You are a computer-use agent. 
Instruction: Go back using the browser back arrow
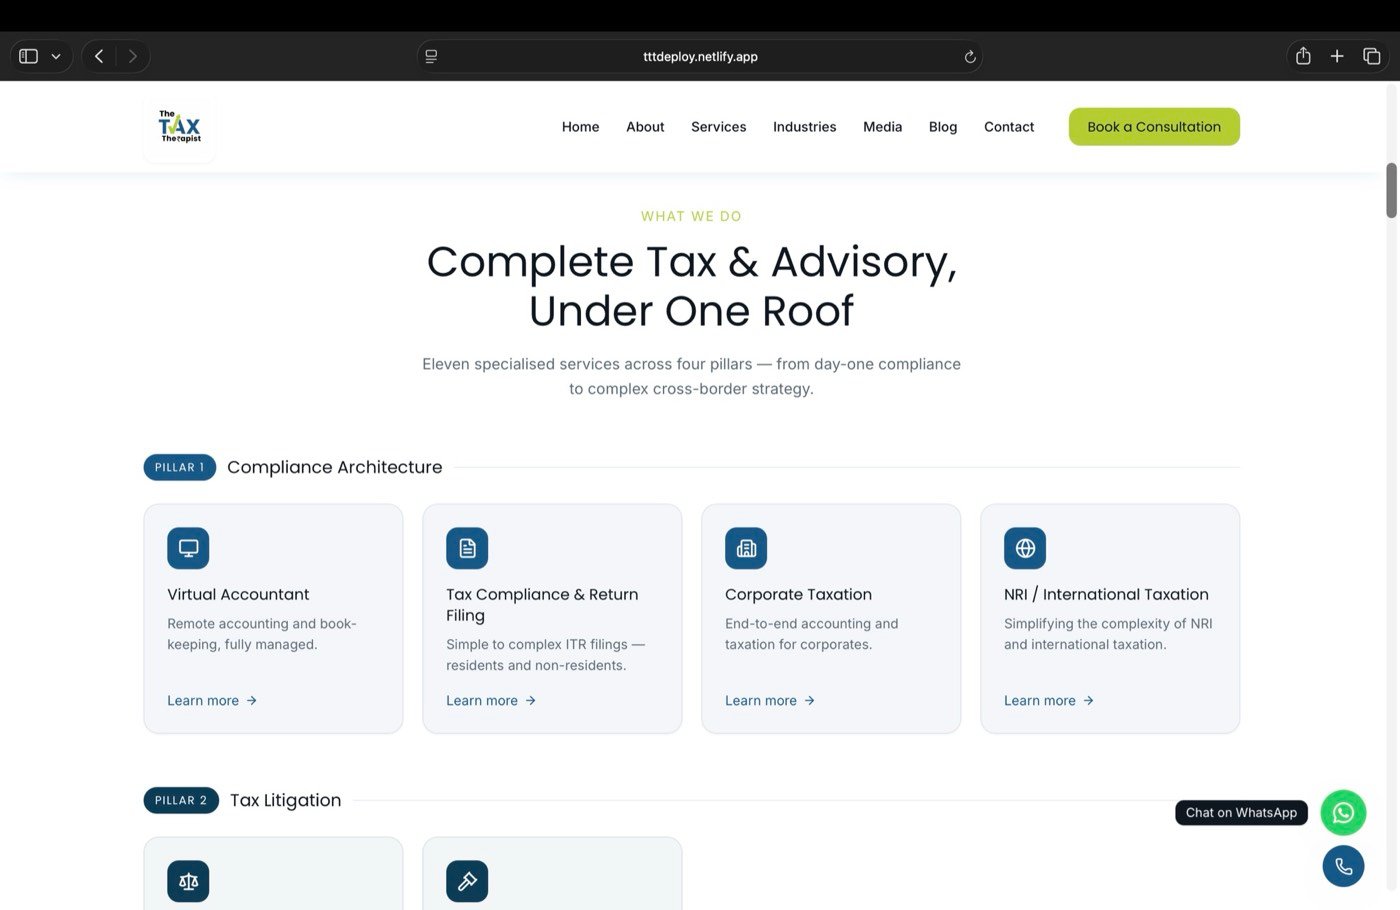(98, 56)
